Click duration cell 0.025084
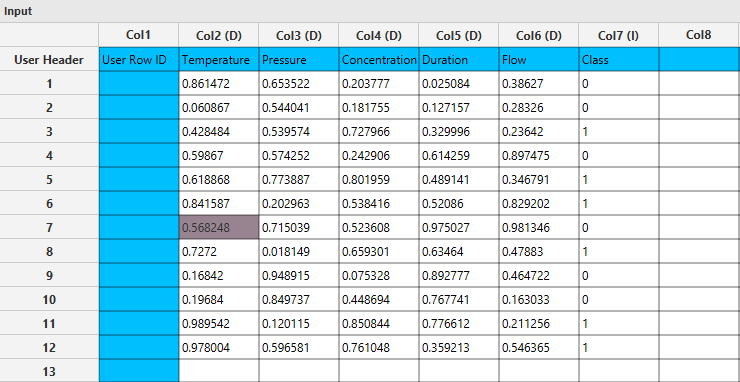 (x=459, y=84)
